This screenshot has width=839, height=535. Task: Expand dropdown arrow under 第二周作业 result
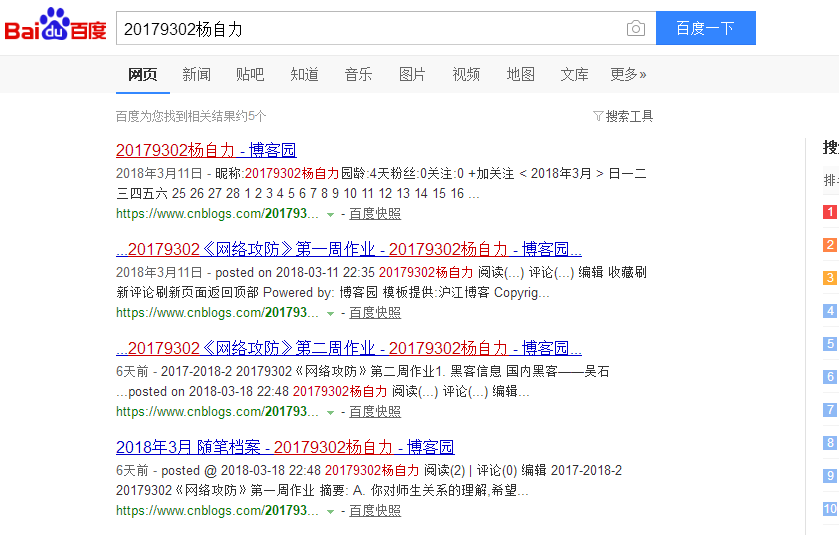click(x=330, y=412)
